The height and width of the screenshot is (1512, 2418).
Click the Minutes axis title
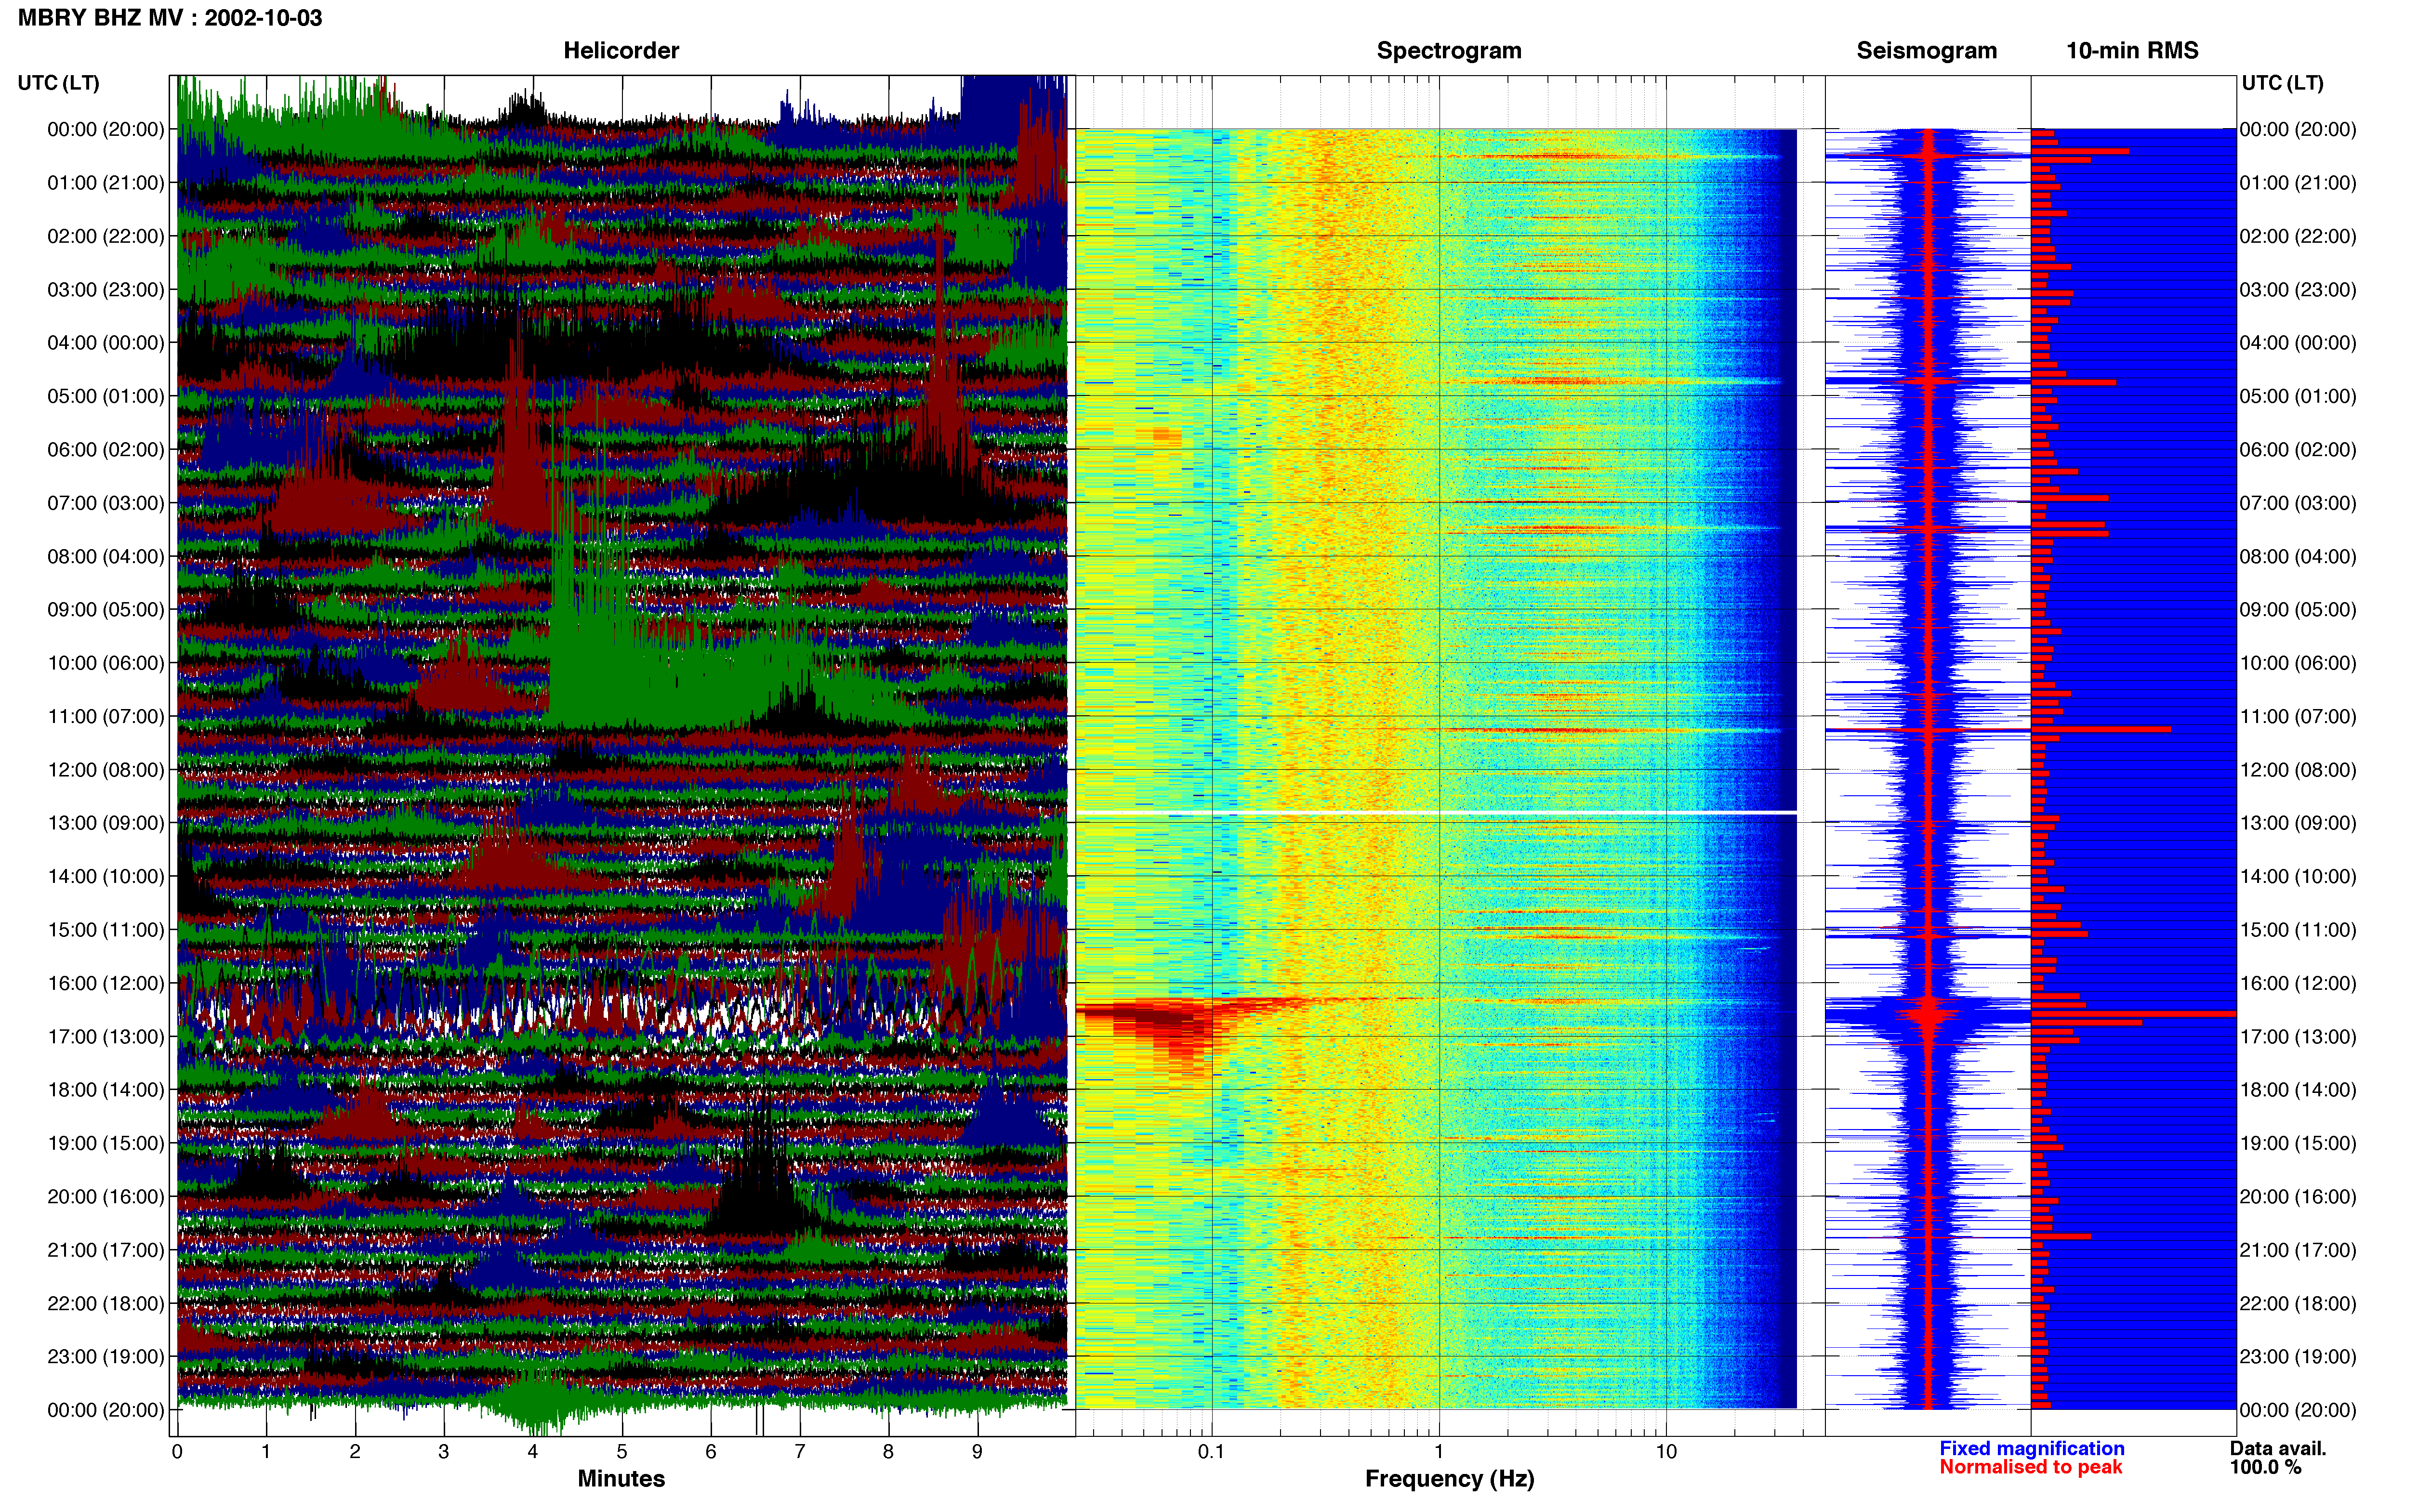(x=621, y=1479)
